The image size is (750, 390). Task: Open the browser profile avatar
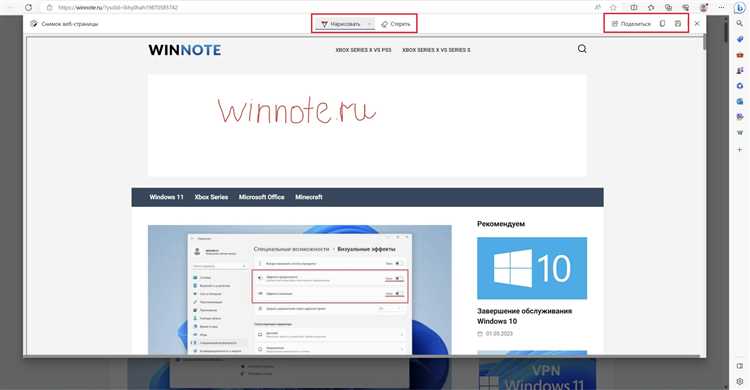click(704, 8)
